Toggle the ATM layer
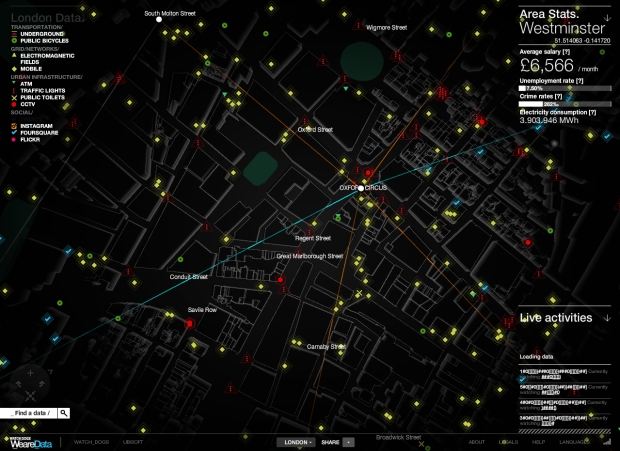Screen dimensions: 620x451 (x=22, y=84)
